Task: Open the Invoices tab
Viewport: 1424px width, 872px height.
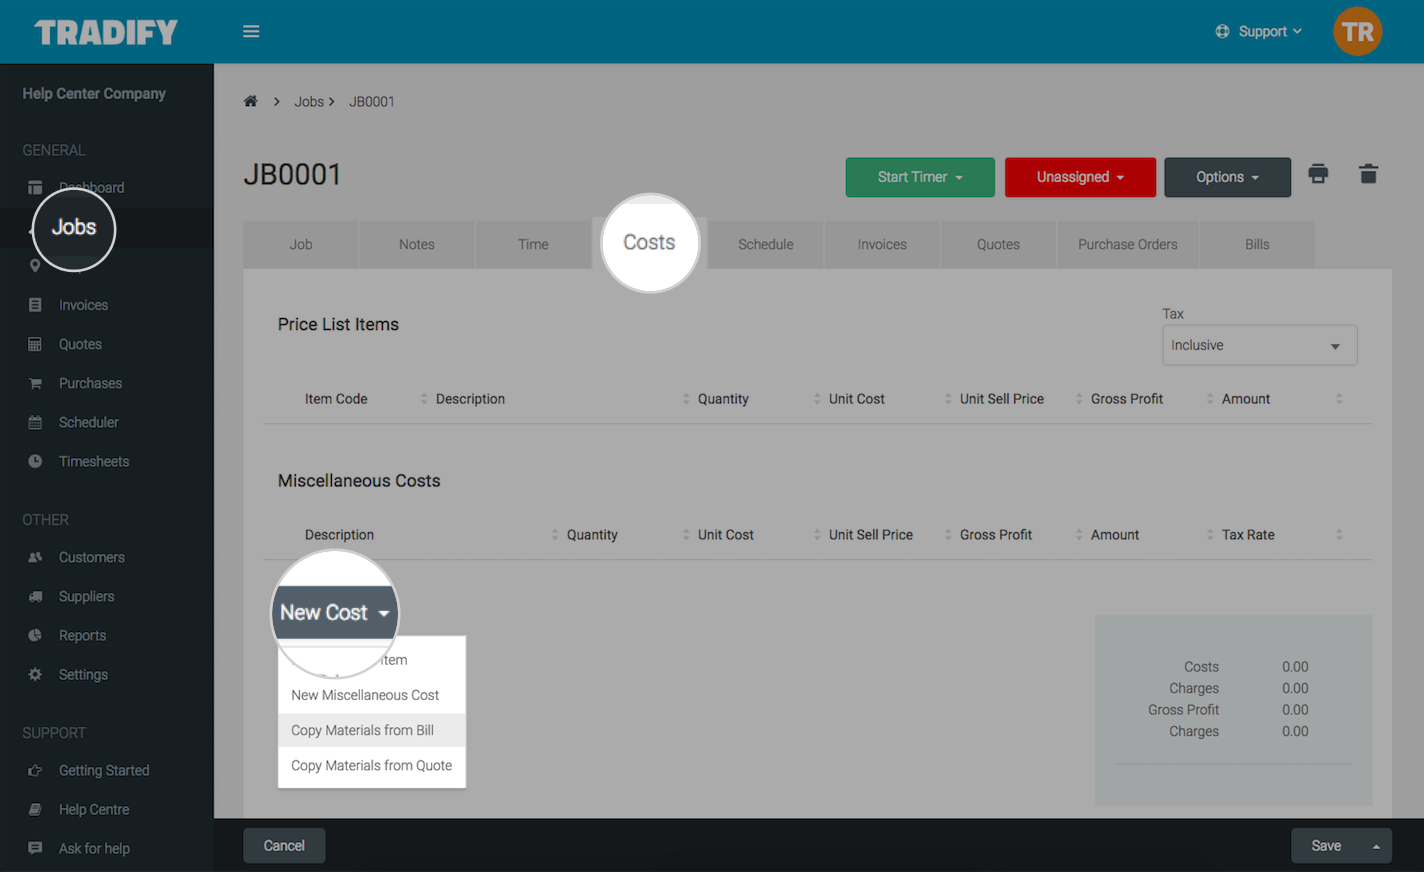Action: coord(882,244)
